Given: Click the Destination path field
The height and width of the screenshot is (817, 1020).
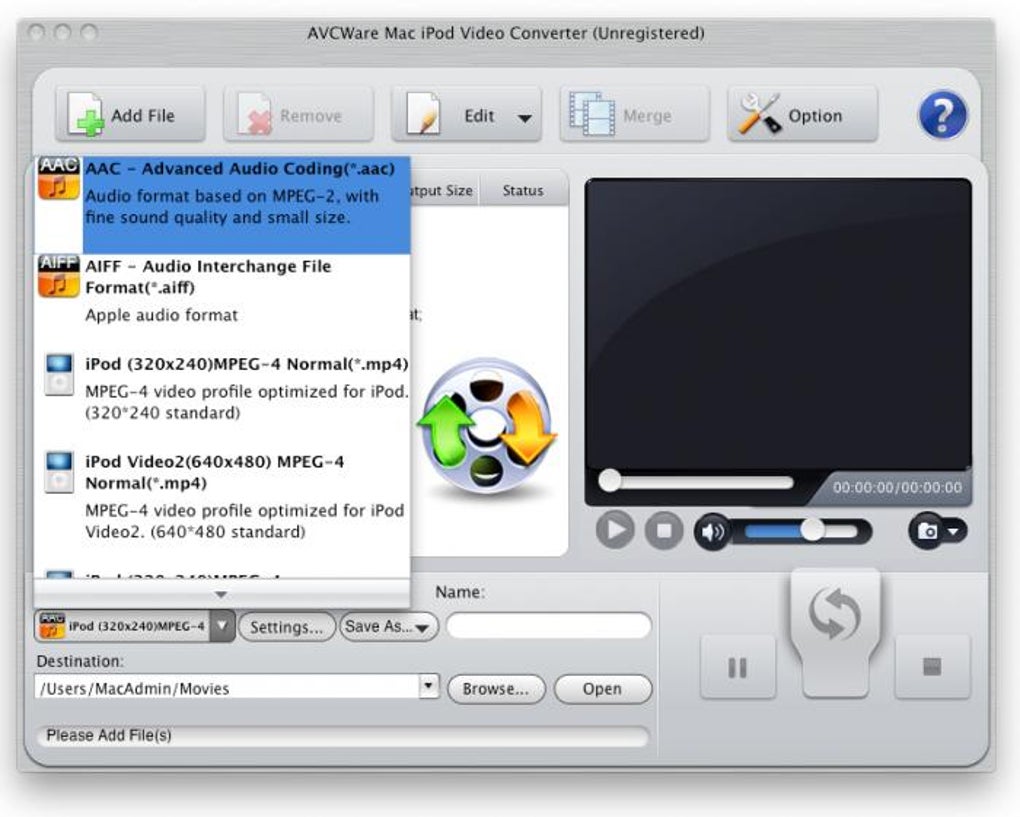Looking at the screenshot, I should (x=228, y=688).
